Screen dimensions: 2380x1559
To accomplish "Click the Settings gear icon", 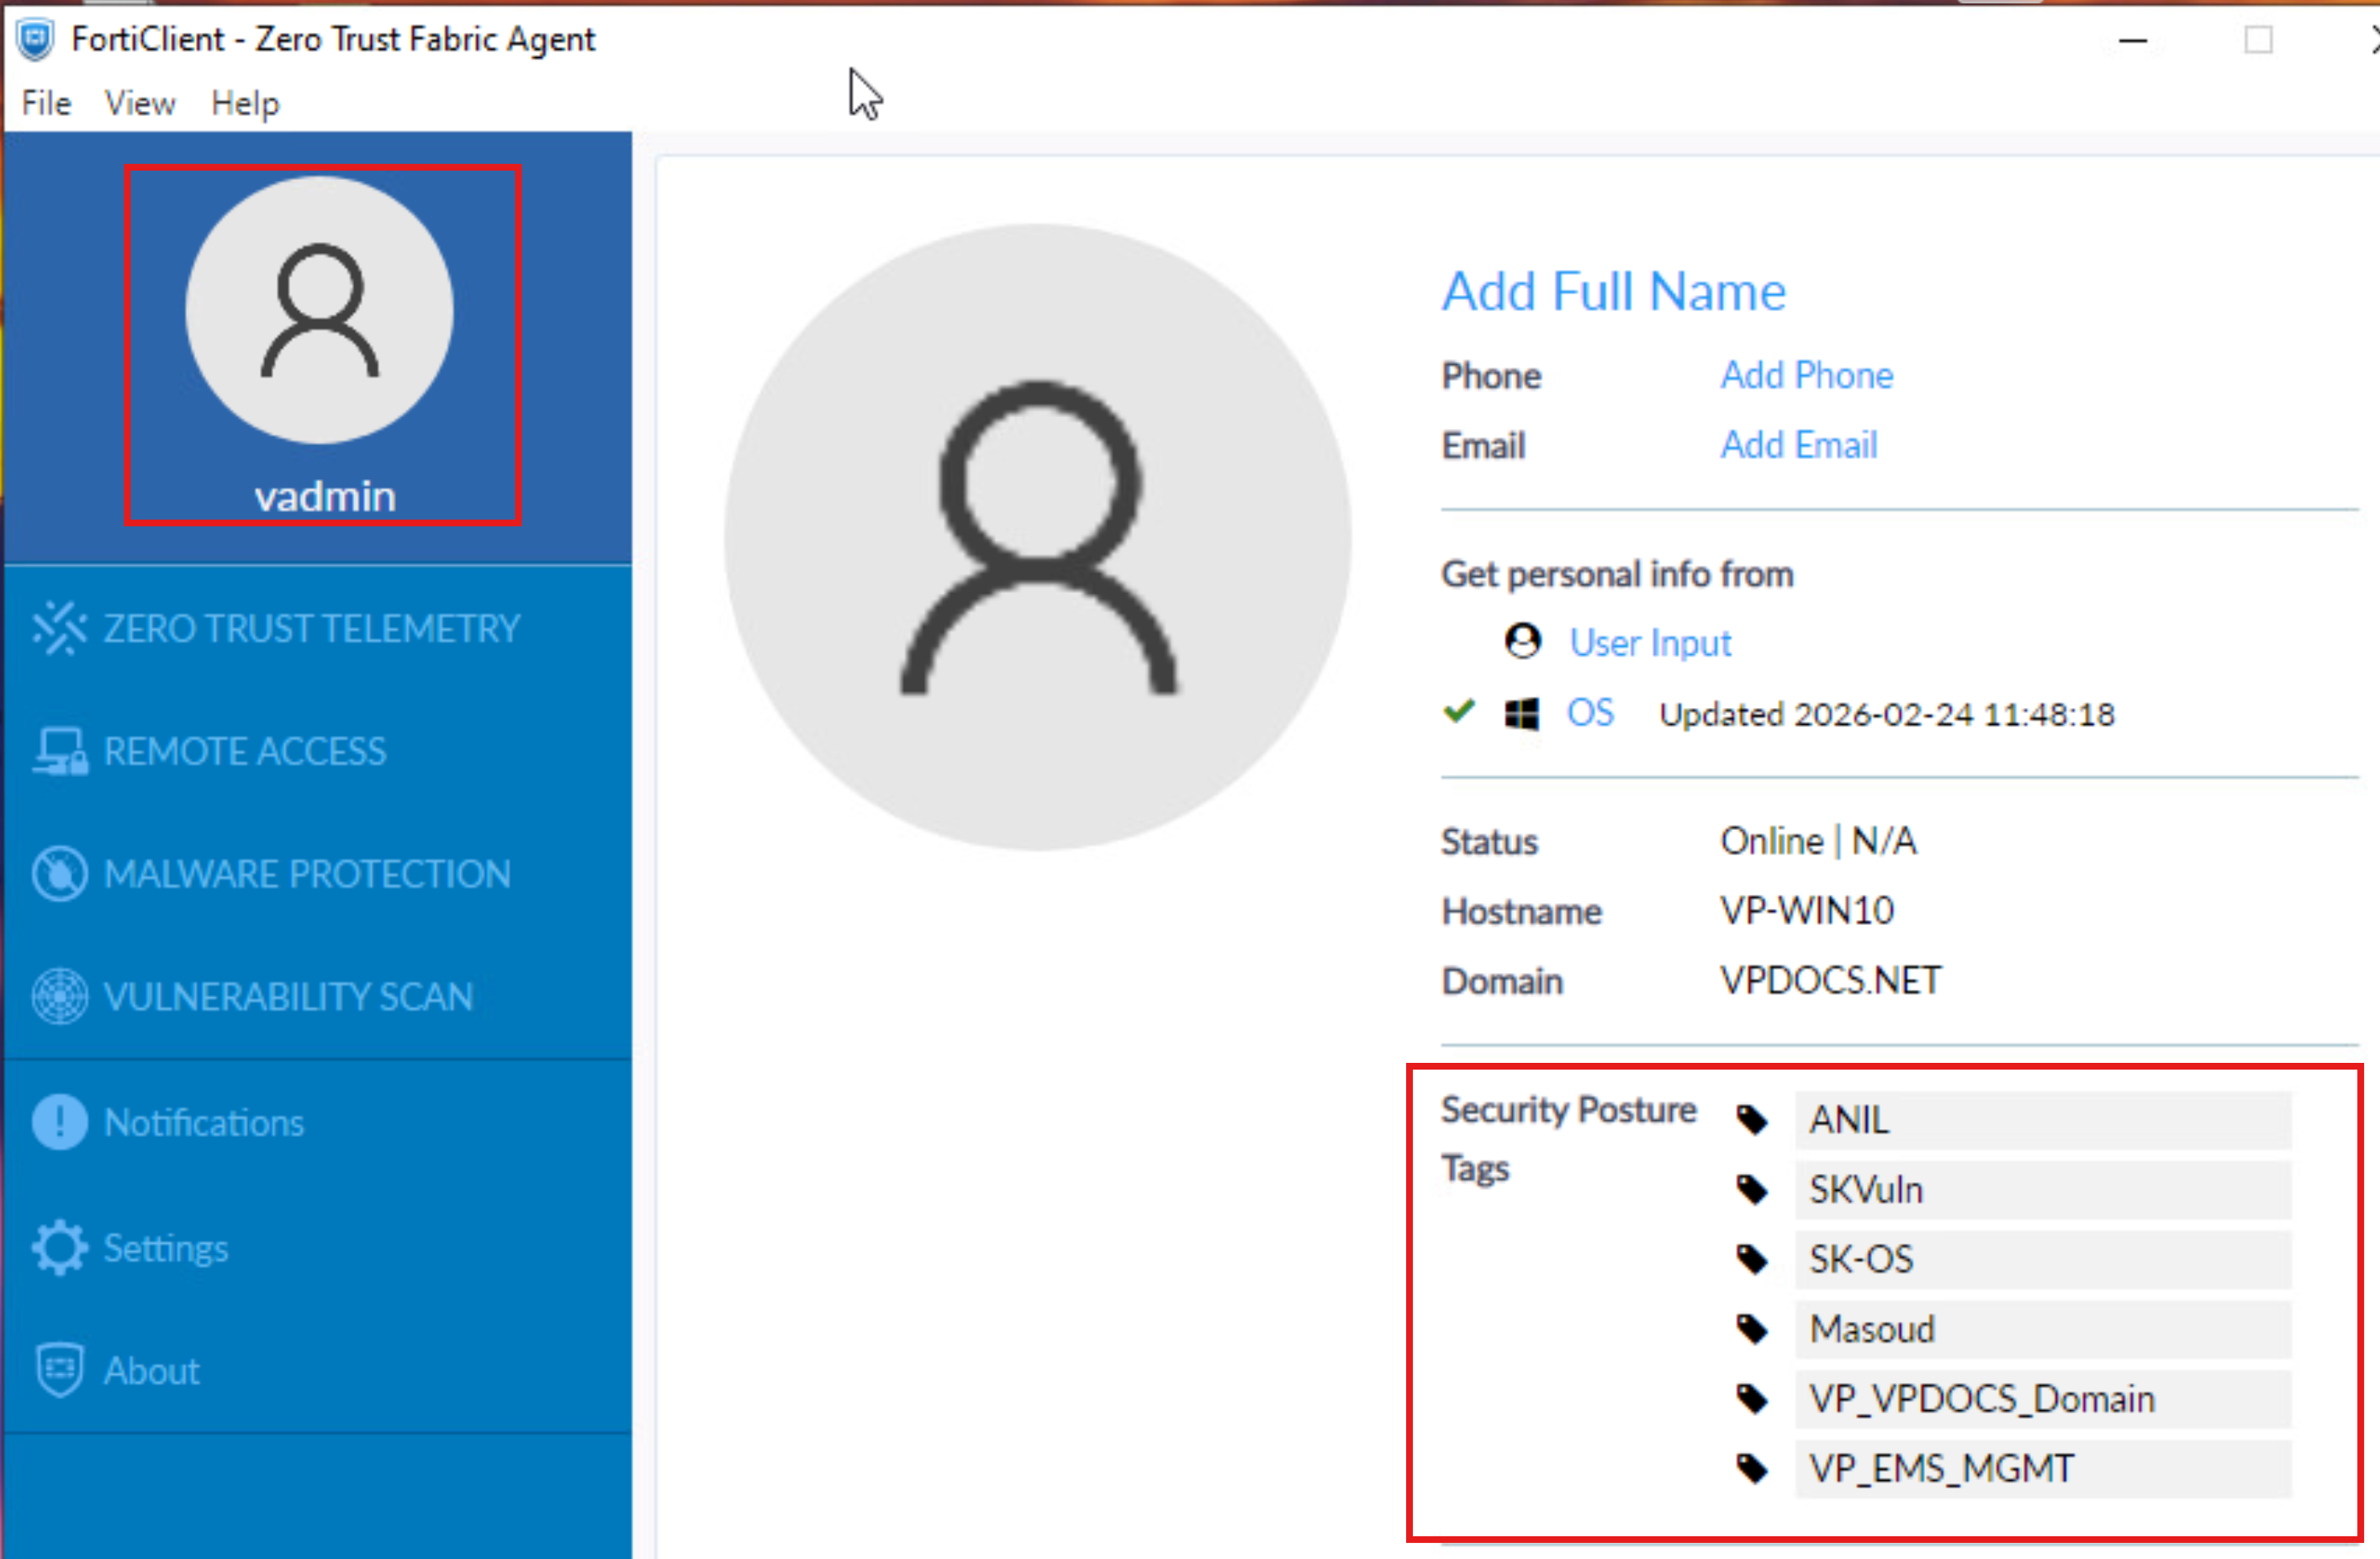I will 59,1248.
